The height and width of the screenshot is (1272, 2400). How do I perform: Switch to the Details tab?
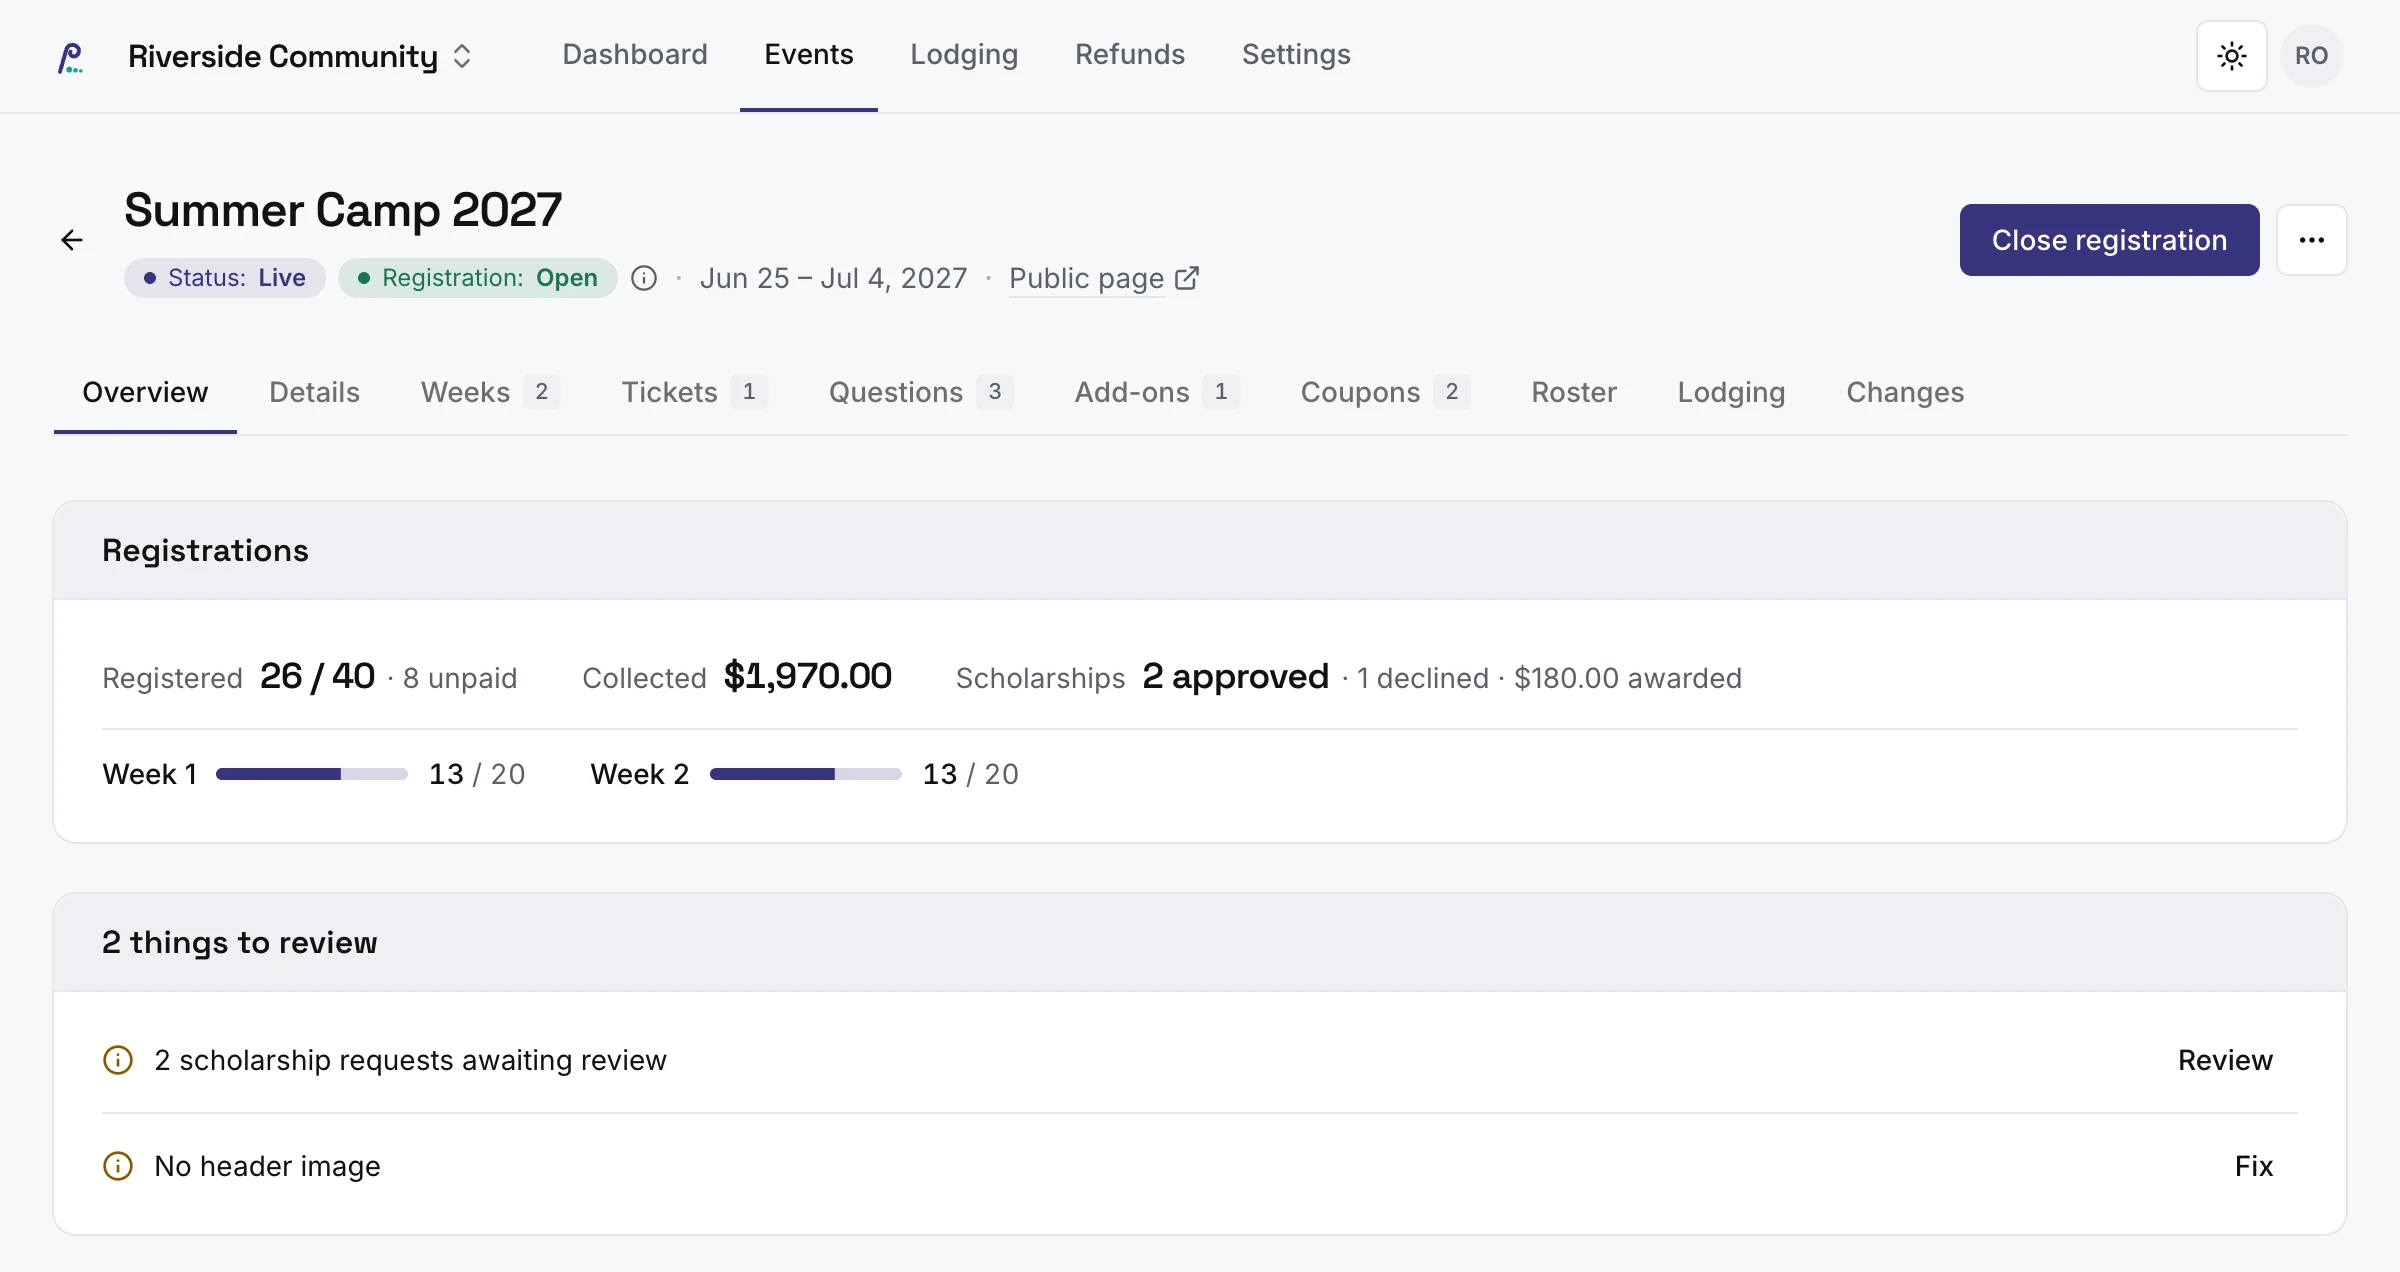pos(314,392)
